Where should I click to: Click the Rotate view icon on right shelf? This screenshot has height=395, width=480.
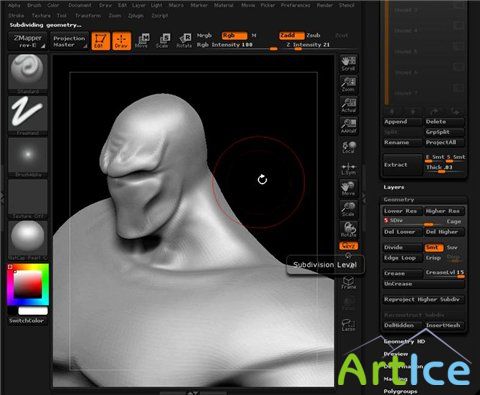348,230
